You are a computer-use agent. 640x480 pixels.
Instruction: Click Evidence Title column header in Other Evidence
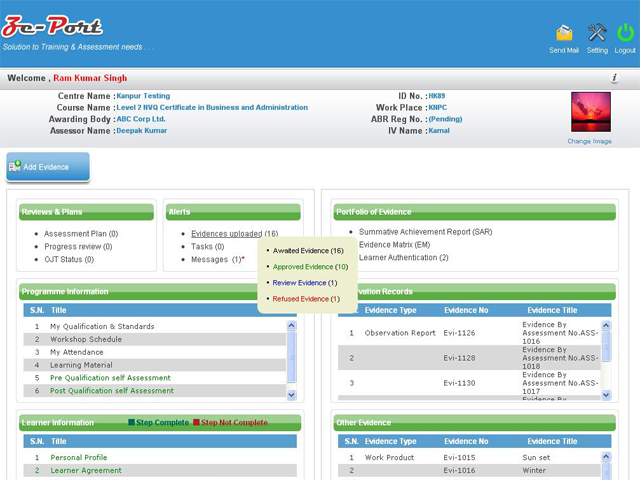click(552, 441)
